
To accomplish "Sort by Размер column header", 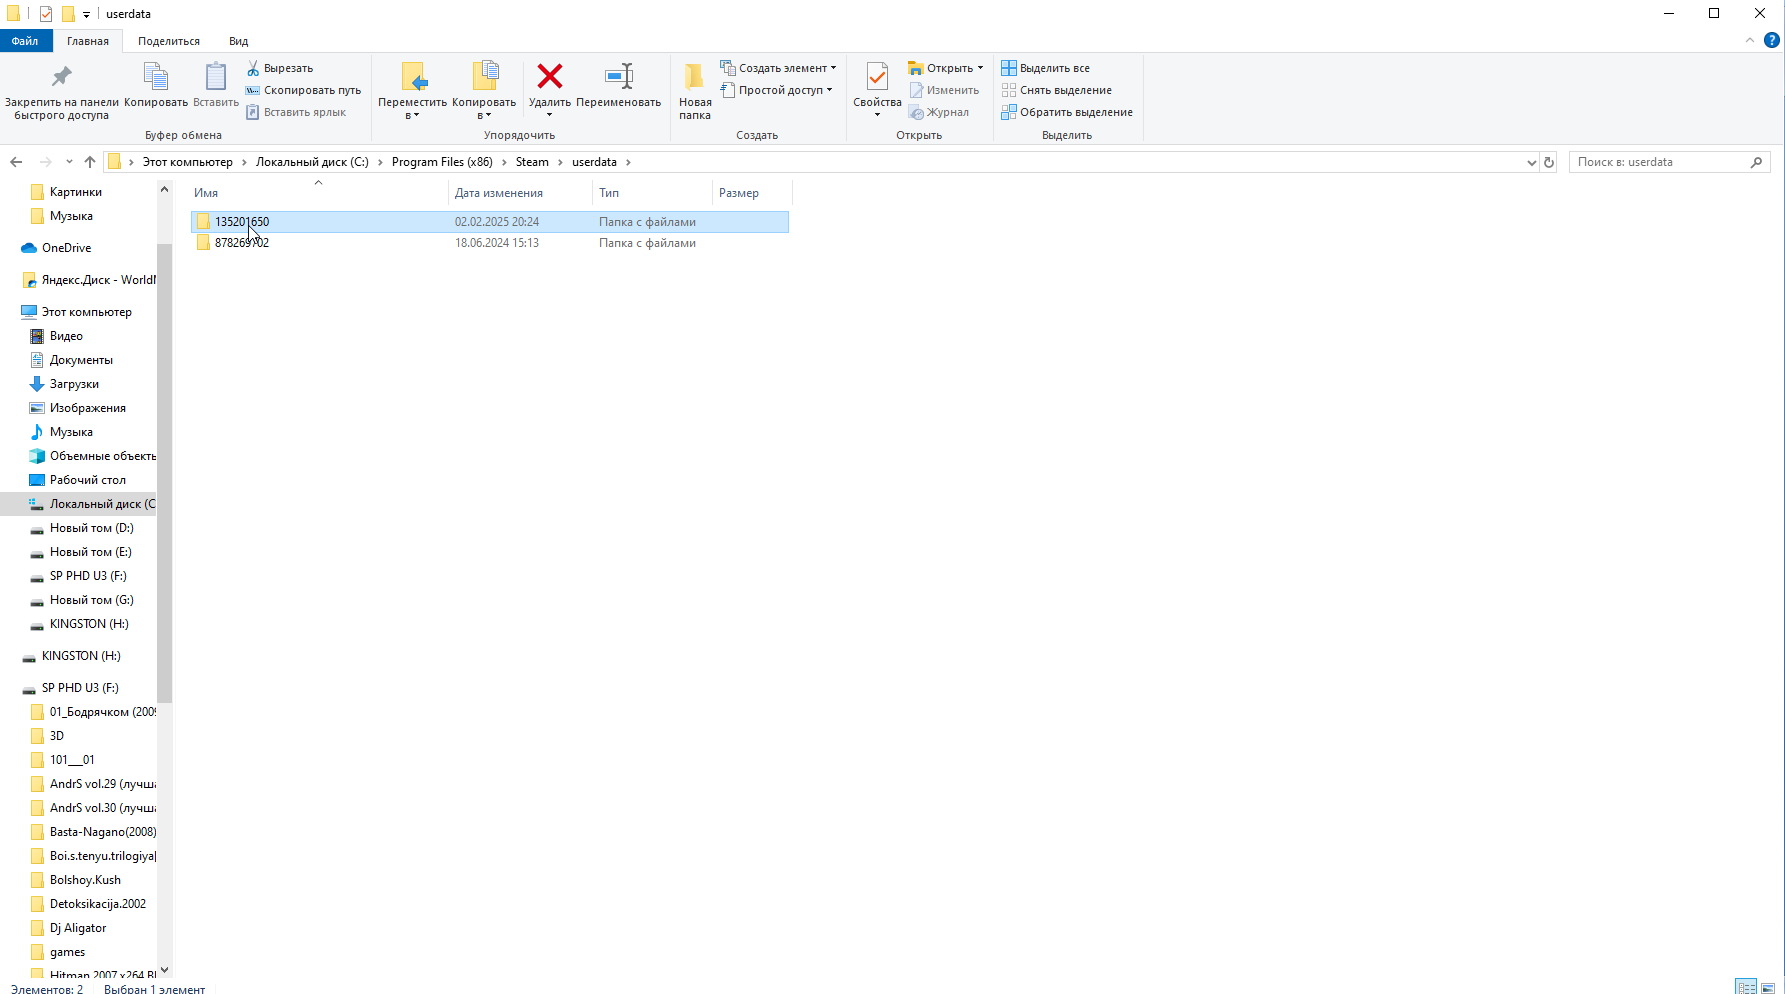I will [751, 193].
